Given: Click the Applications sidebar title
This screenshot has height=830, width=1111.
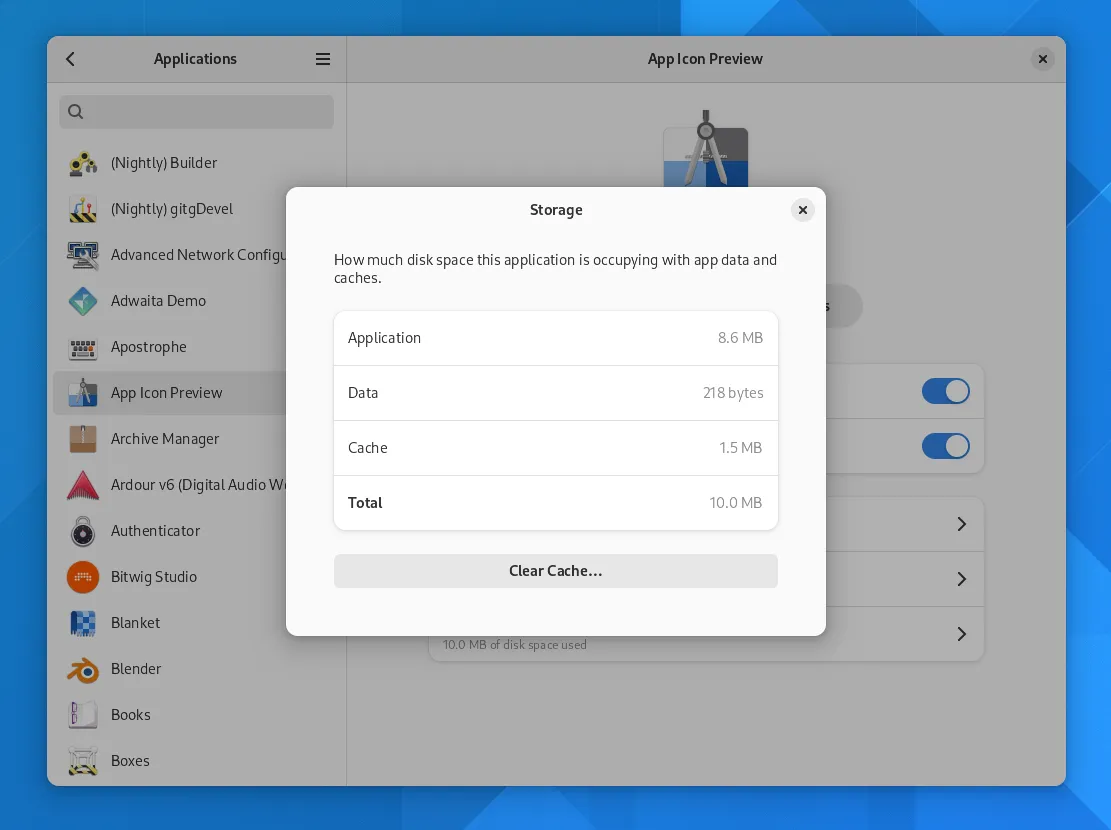Looking at the screenshot, I should point(195,59).
